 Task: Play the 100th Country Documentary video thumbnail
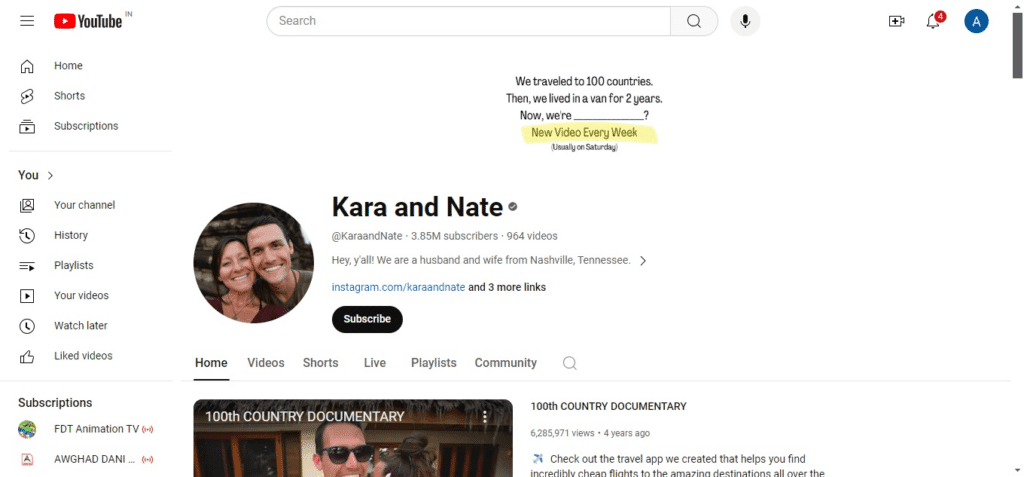click(353, 438)
